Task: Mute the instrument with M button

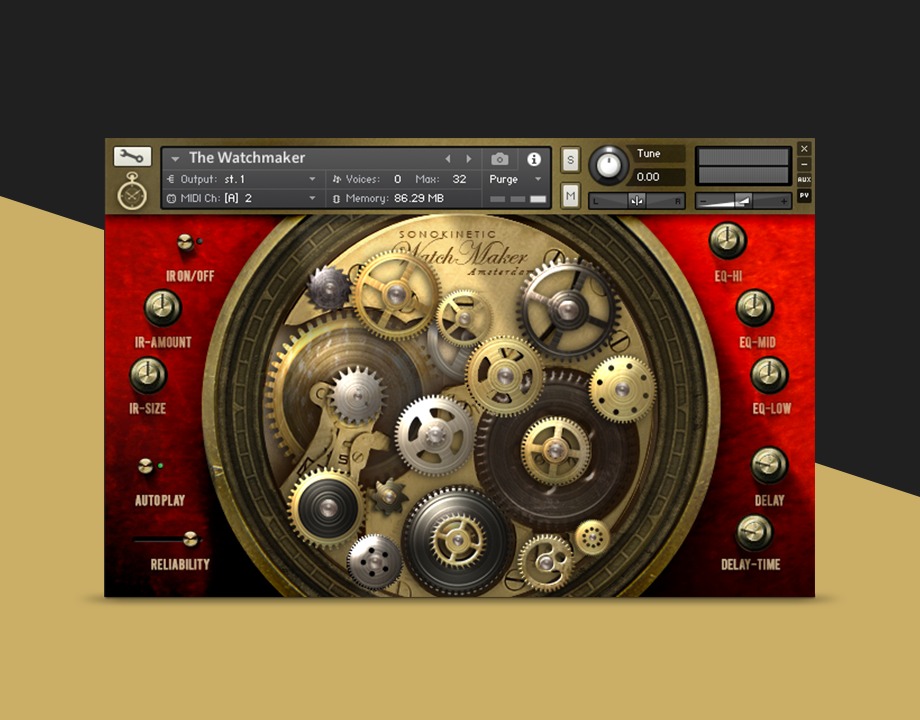Action: tap(570, 196)
